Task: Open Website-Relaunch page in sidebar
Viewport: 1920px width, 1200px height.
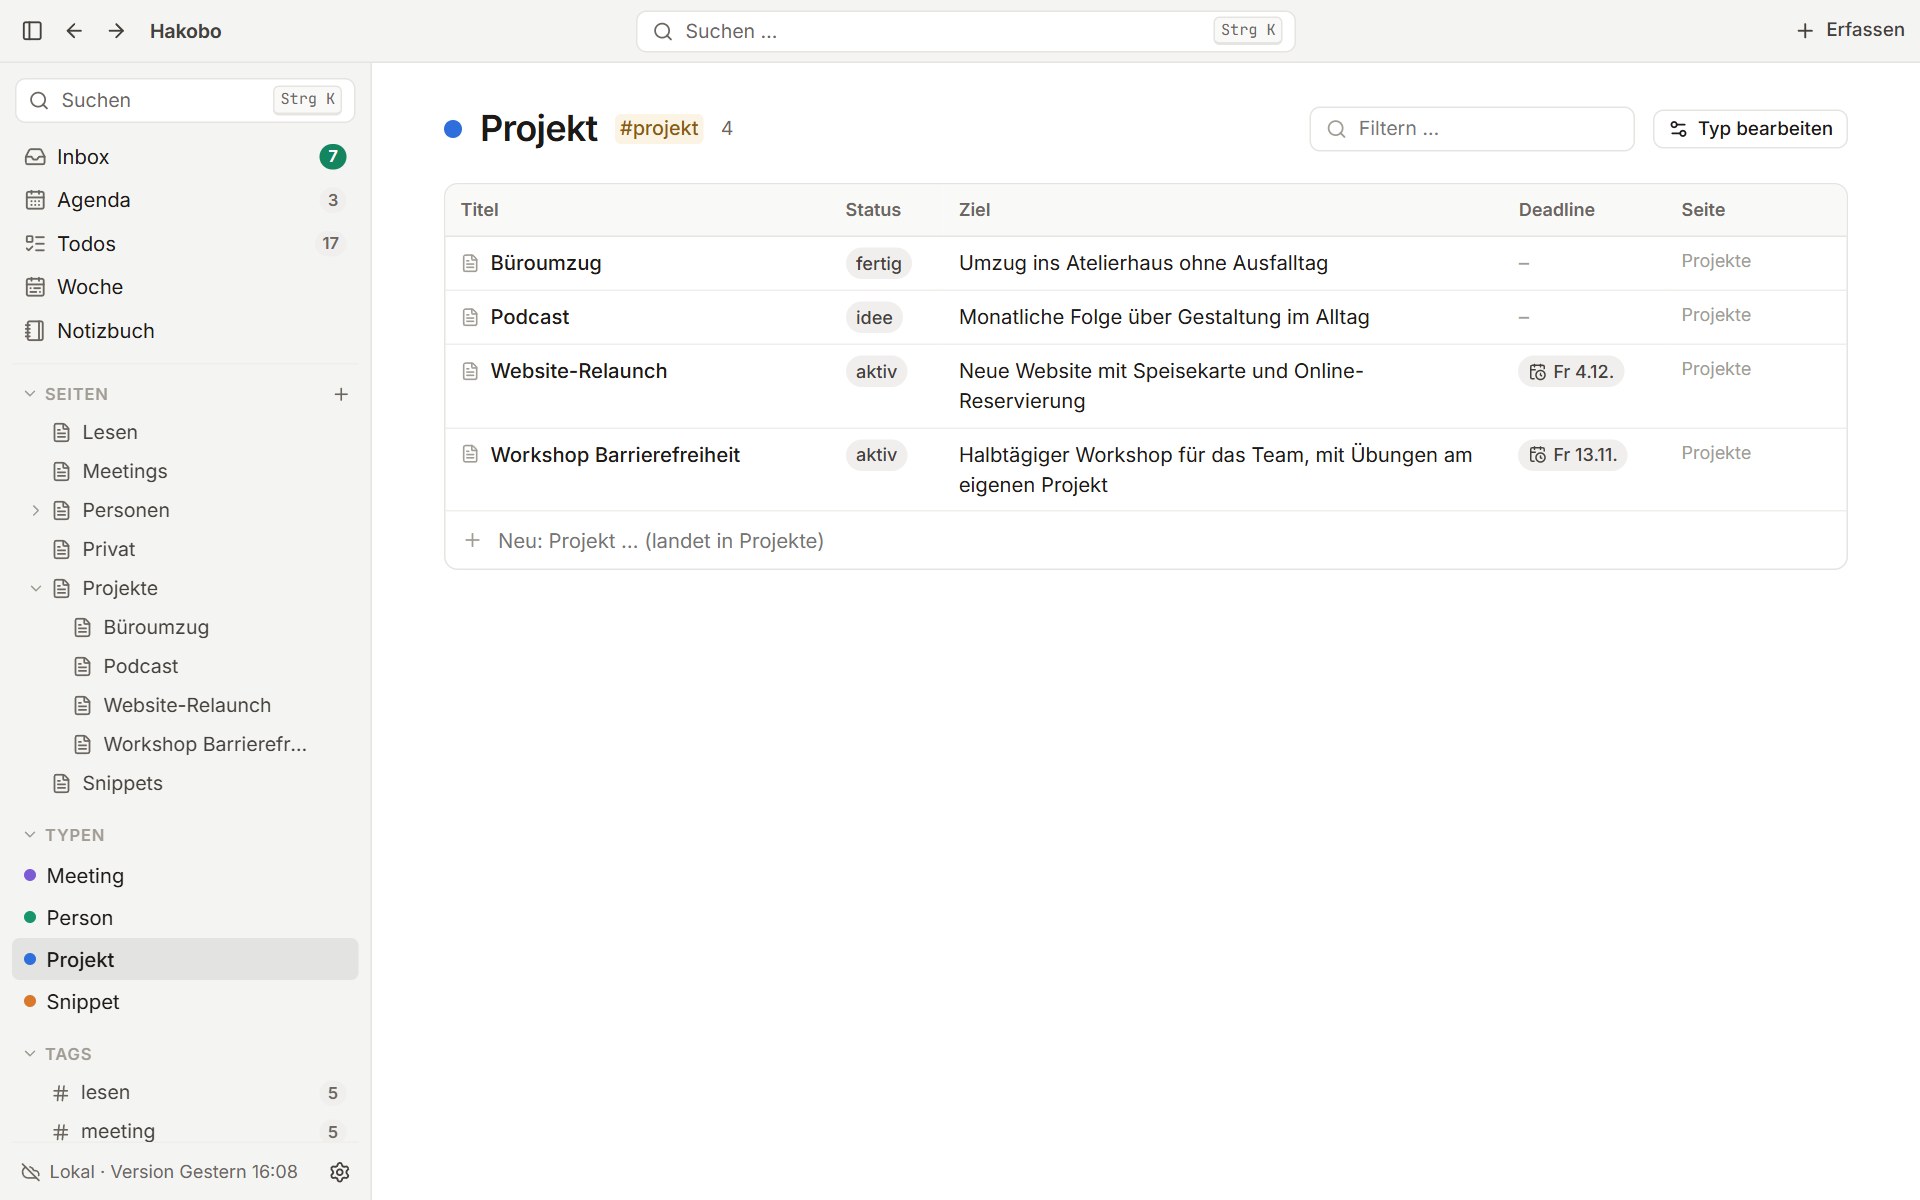Action: (x=185, y=705)
